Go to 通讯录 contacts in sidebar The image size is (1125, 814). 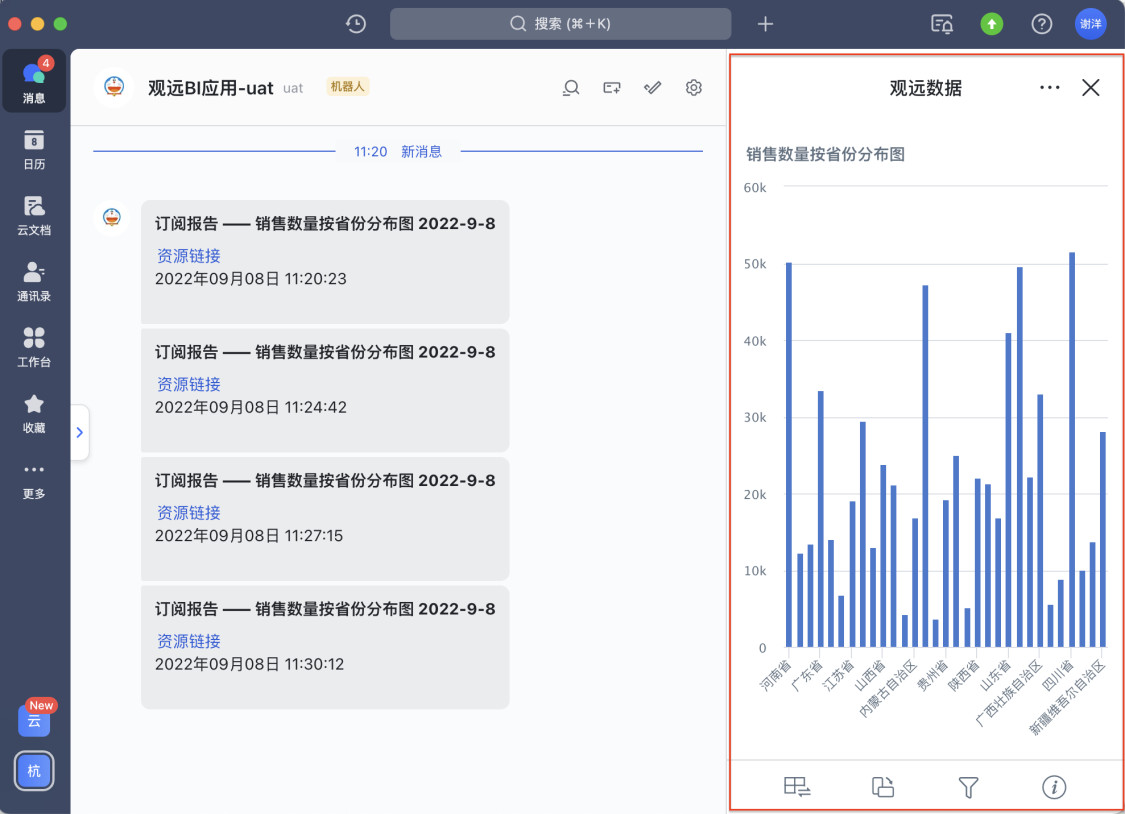click(x=34, y=280)
